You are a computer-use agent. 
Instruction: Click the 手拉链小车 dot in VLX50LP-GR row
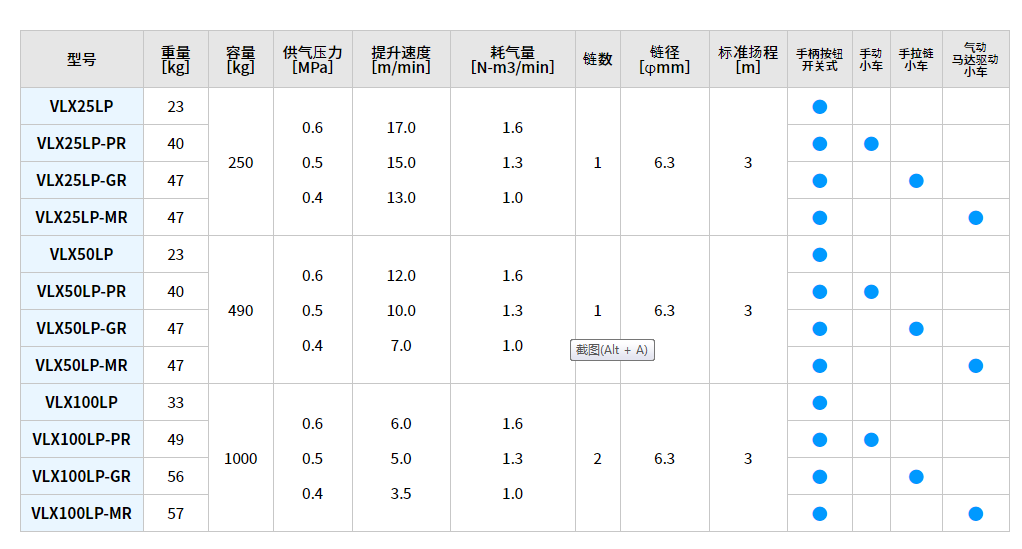point(916,329)
